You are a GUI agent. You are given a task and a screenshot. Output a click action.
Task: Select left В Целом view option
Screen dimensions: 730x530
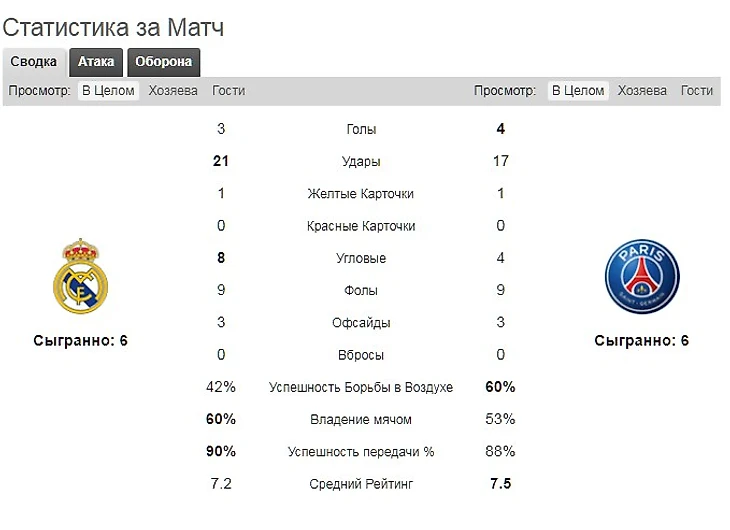[107, 91]
